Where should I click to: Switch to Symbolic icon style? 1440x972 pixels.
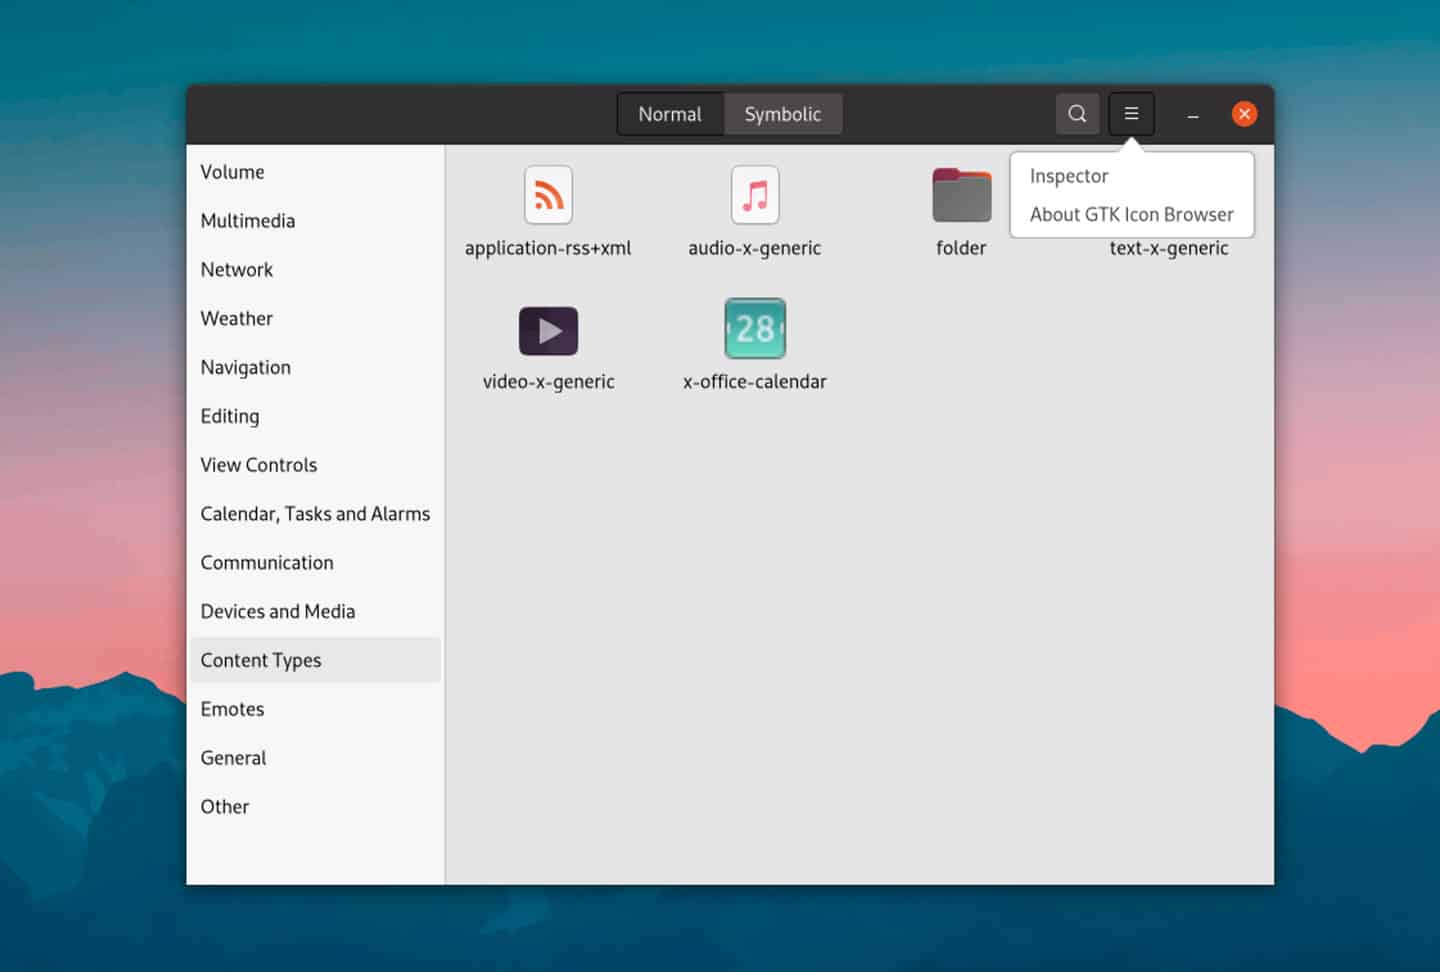[783, 114]
